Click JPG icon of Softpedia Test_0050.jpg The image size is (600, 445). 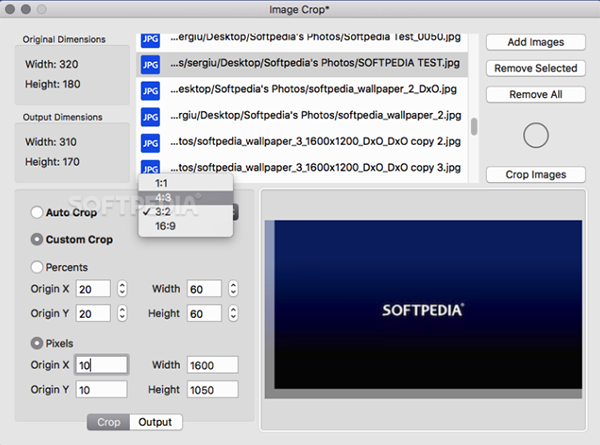(150, 40)
